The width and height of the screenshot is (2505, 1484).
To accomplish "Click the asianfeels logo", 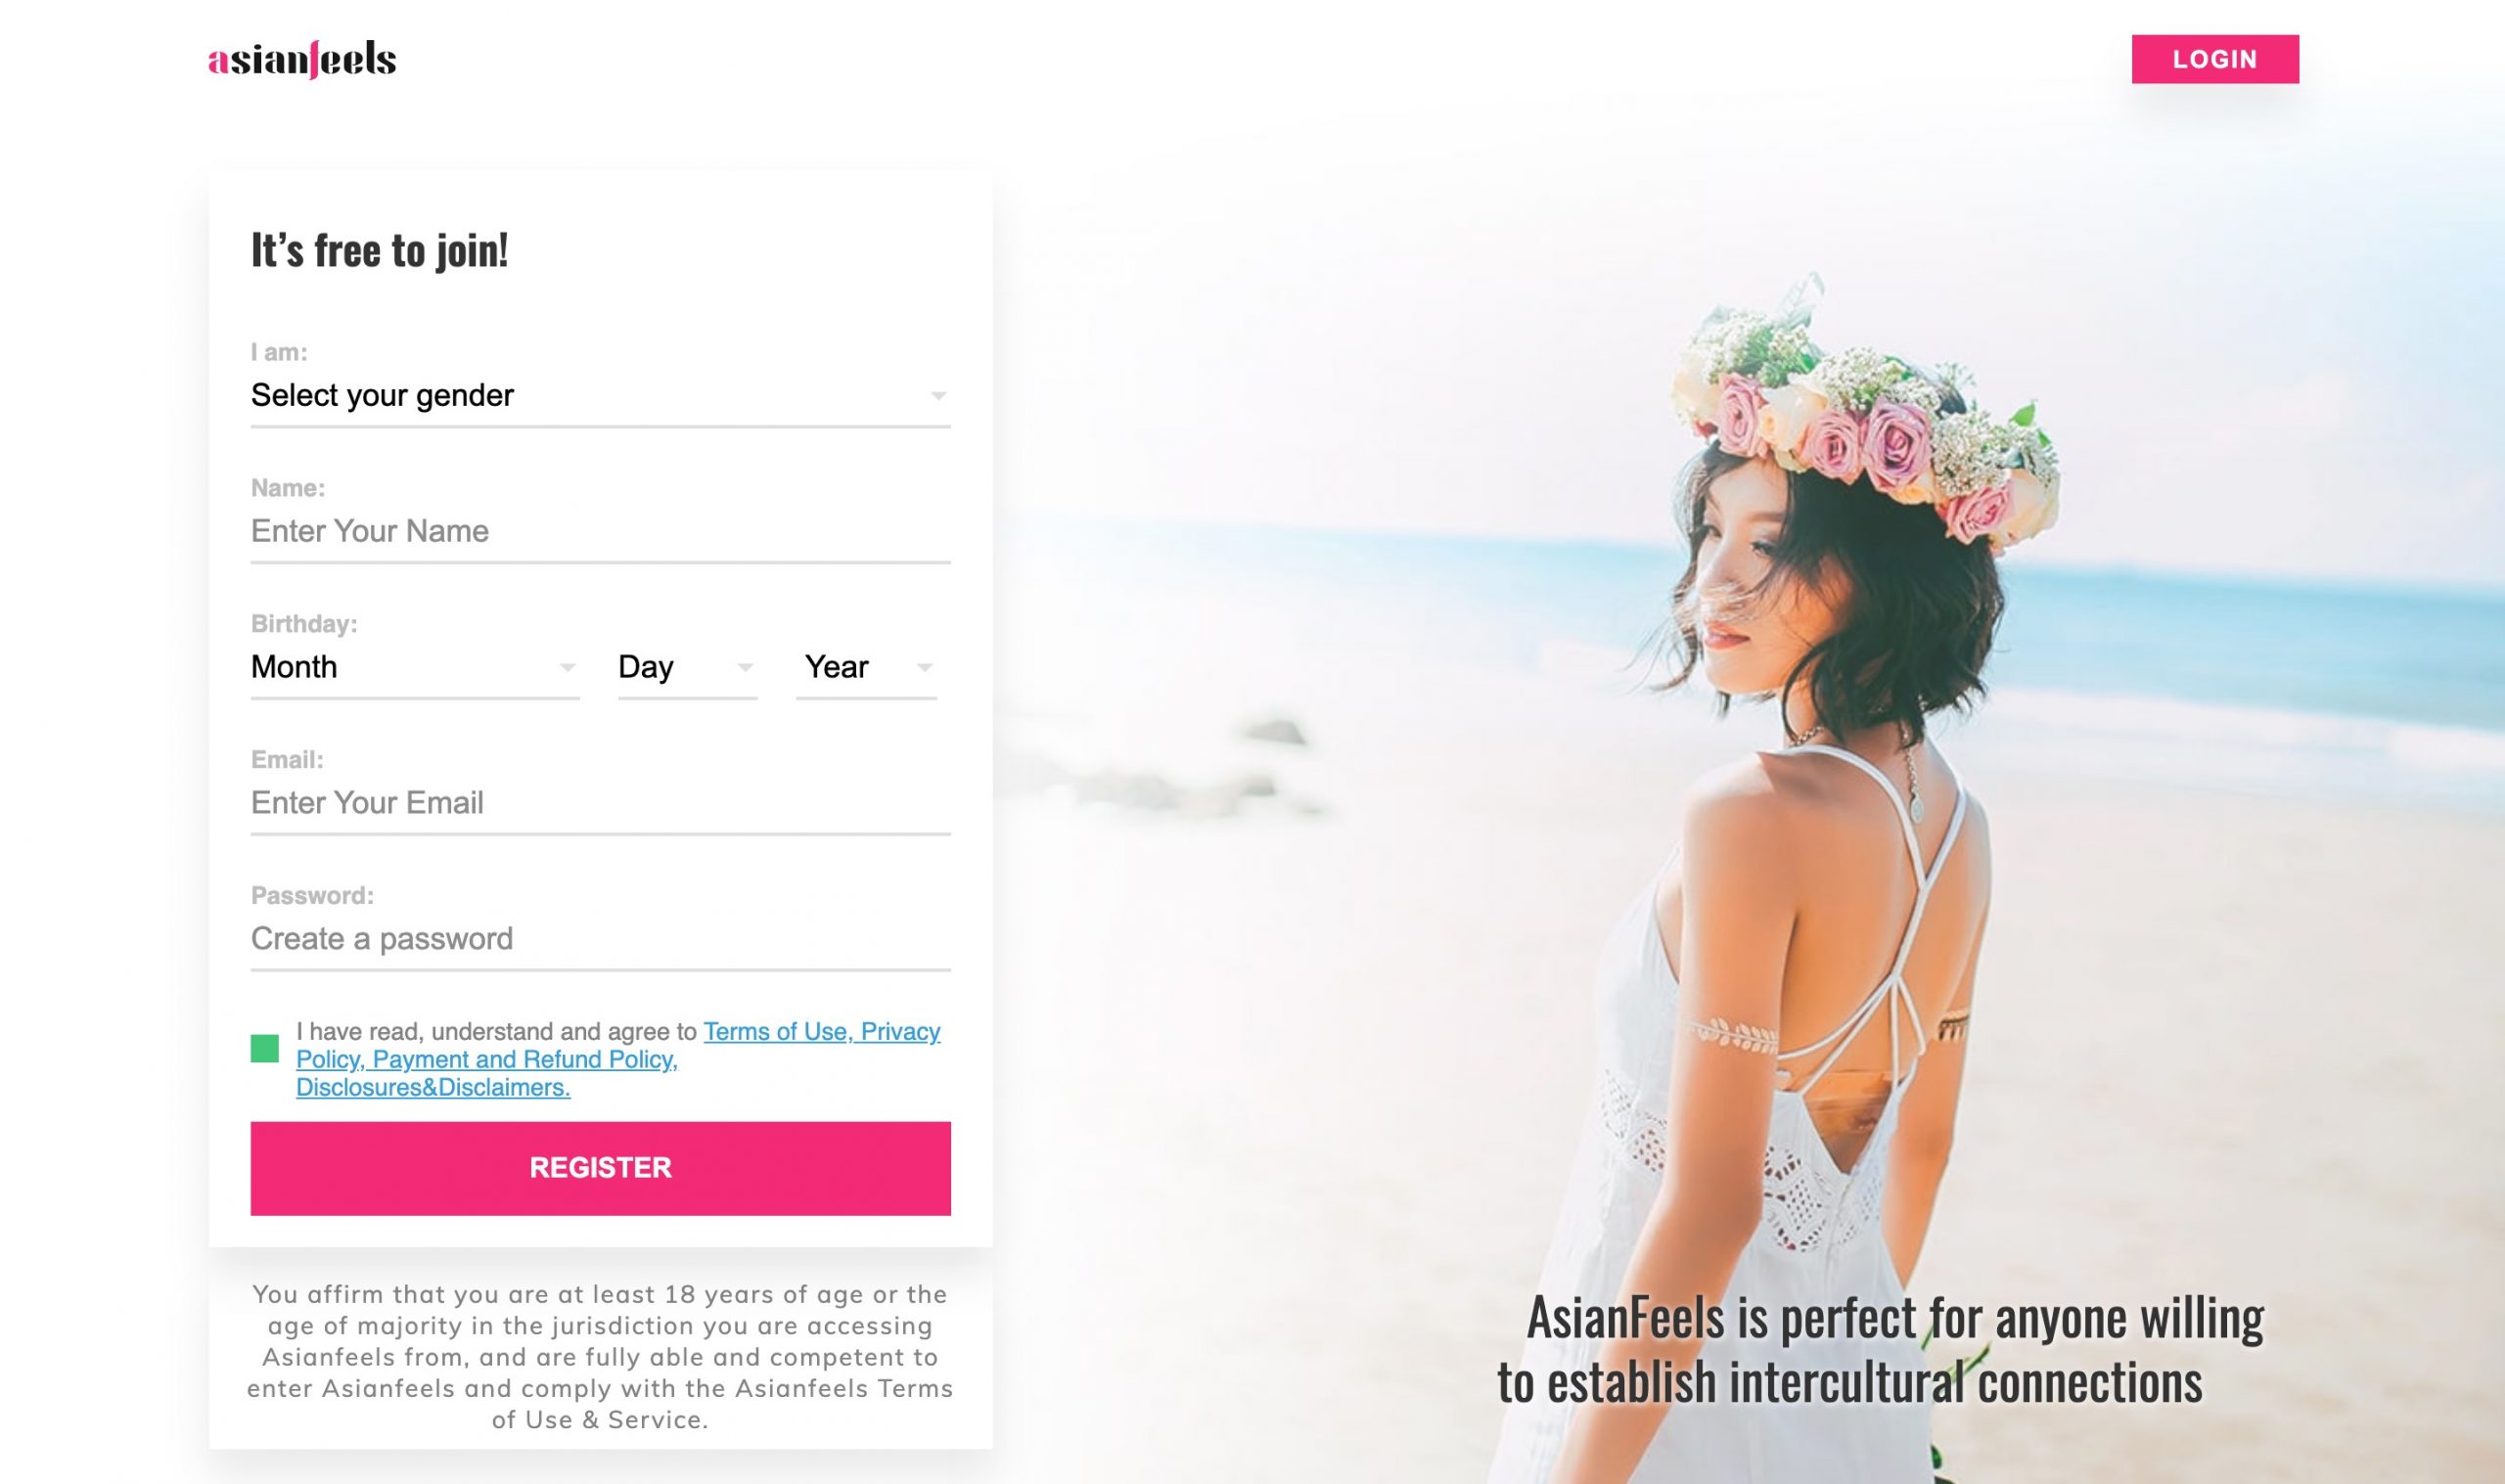I will click(x=302, y=59).
